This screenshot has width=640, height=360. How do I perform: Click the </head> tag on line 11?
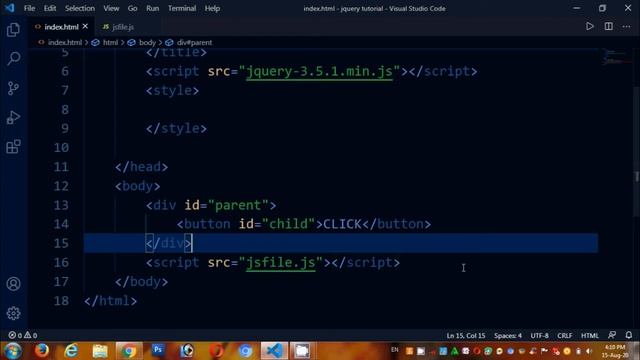coord(141,167)
